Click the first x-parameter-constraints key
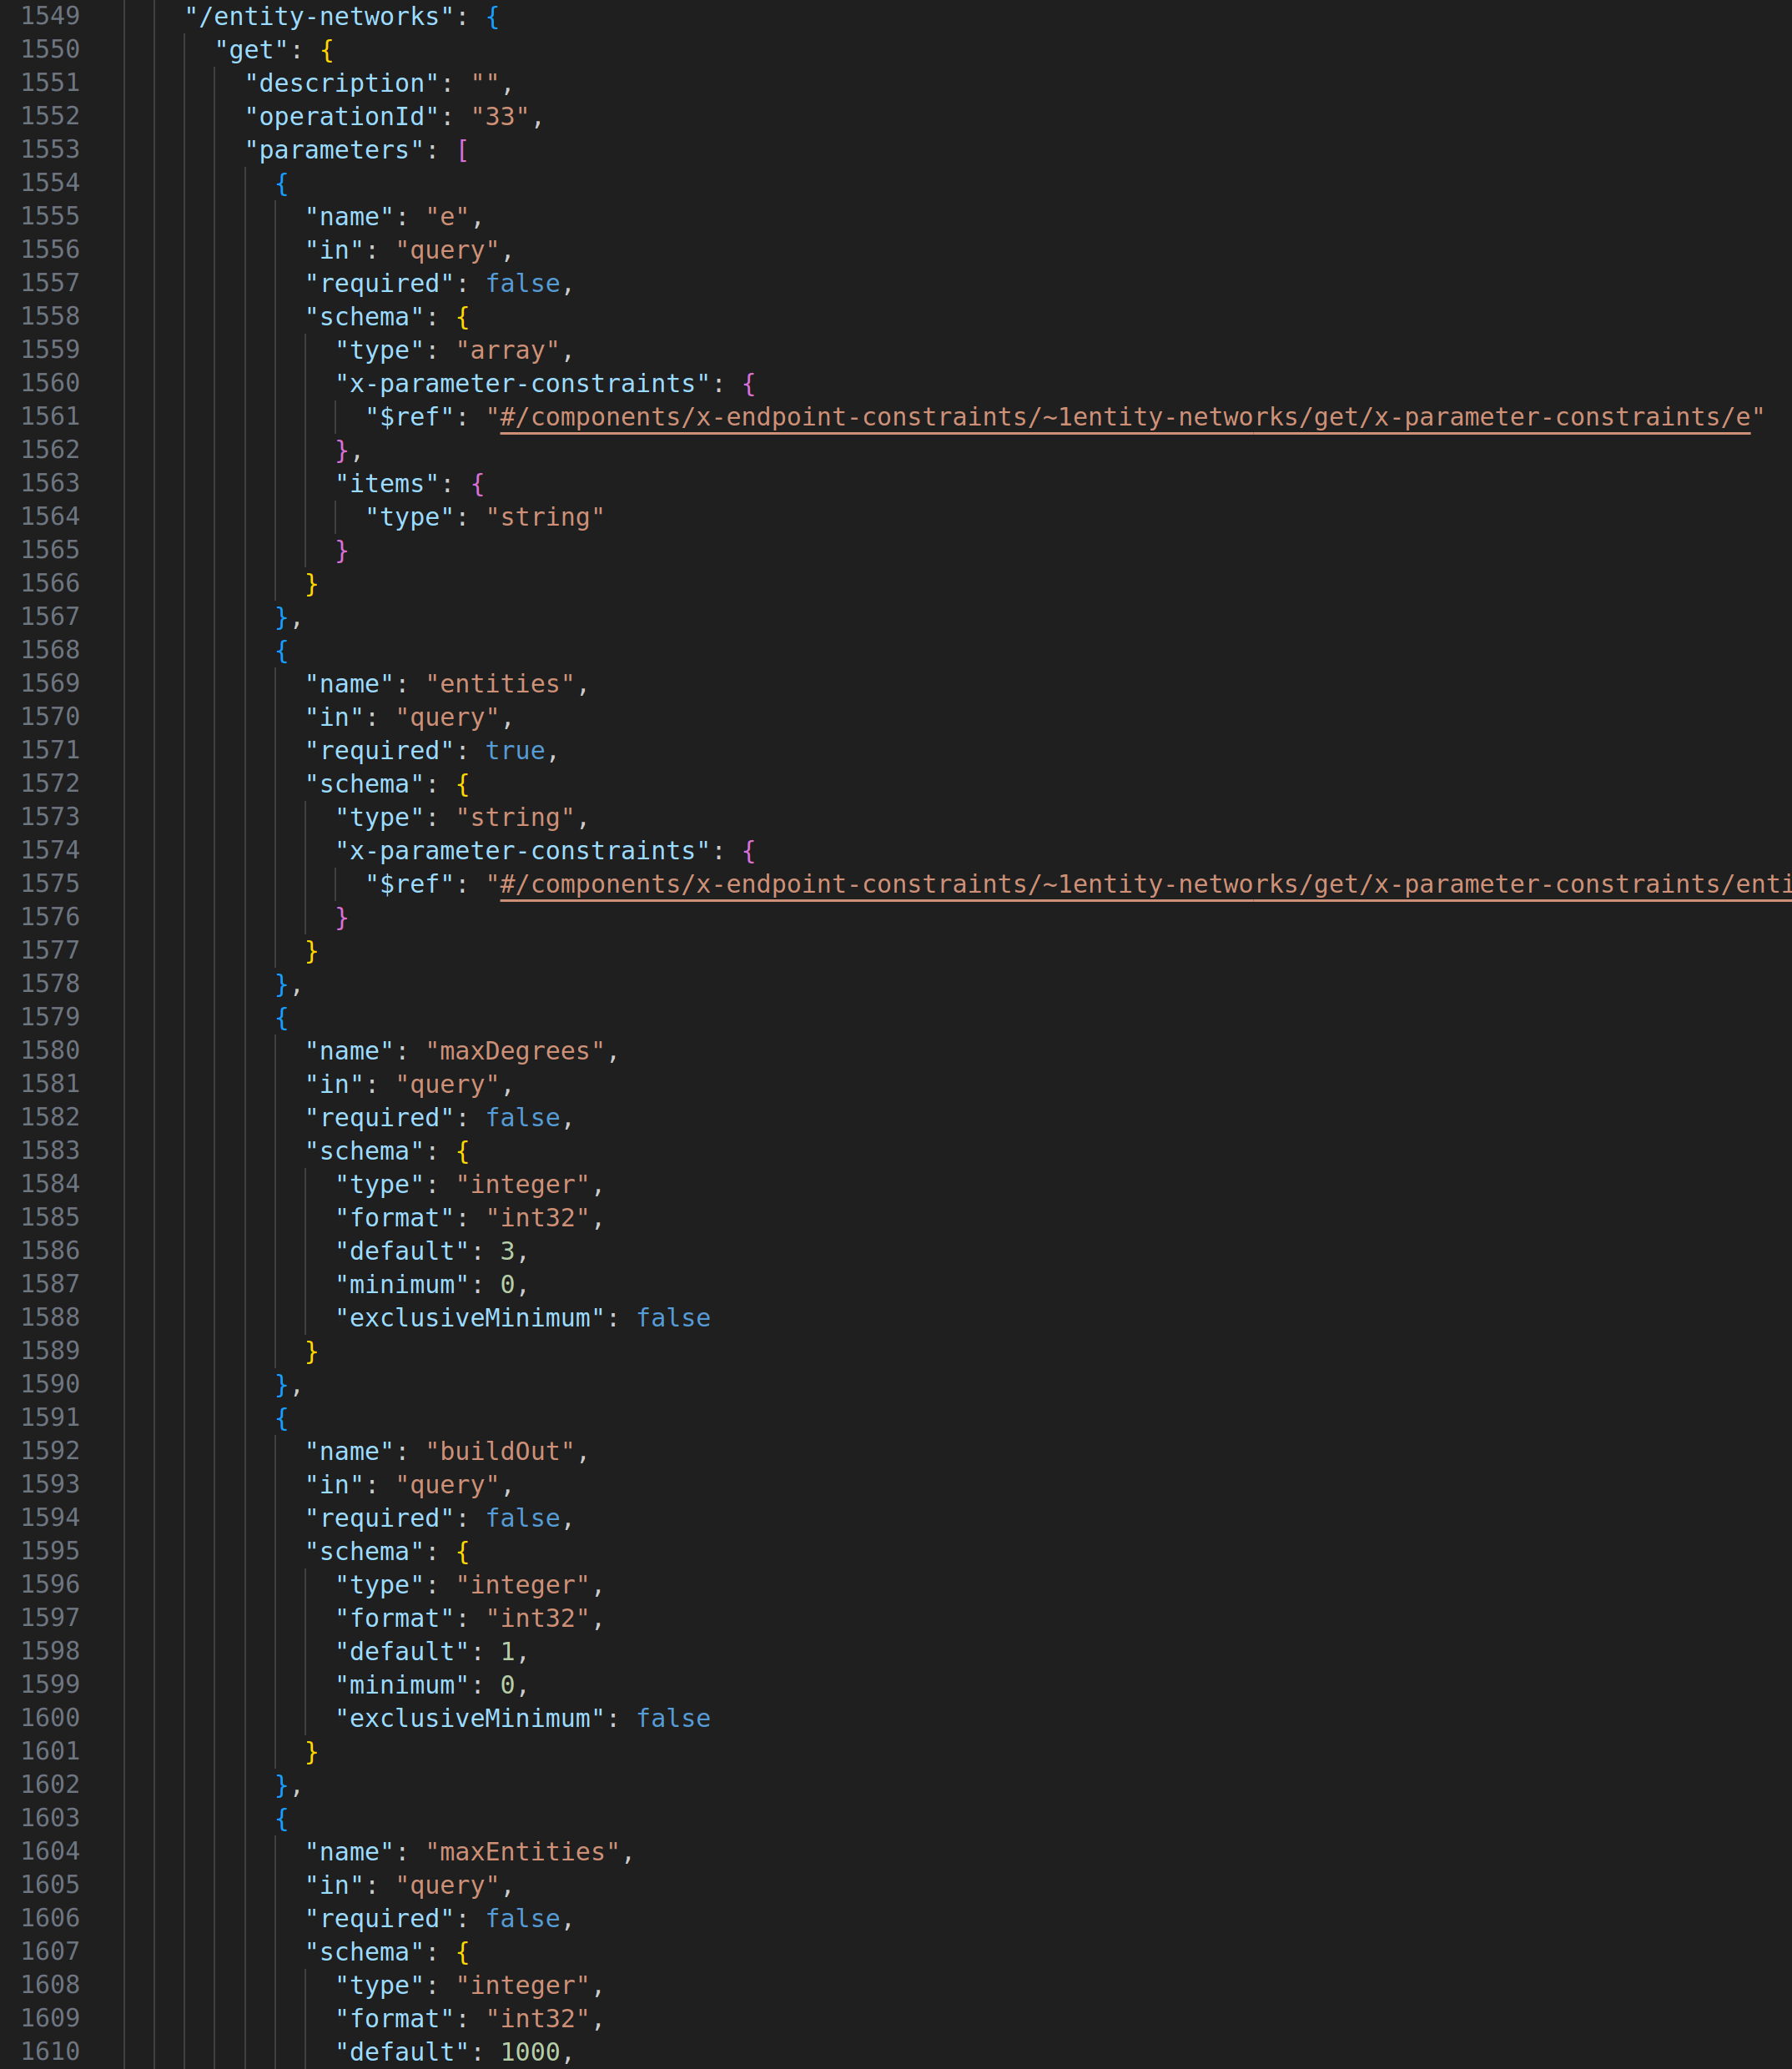The image size is (1792, 2069). pyautogui.click(x=522, y=384)
